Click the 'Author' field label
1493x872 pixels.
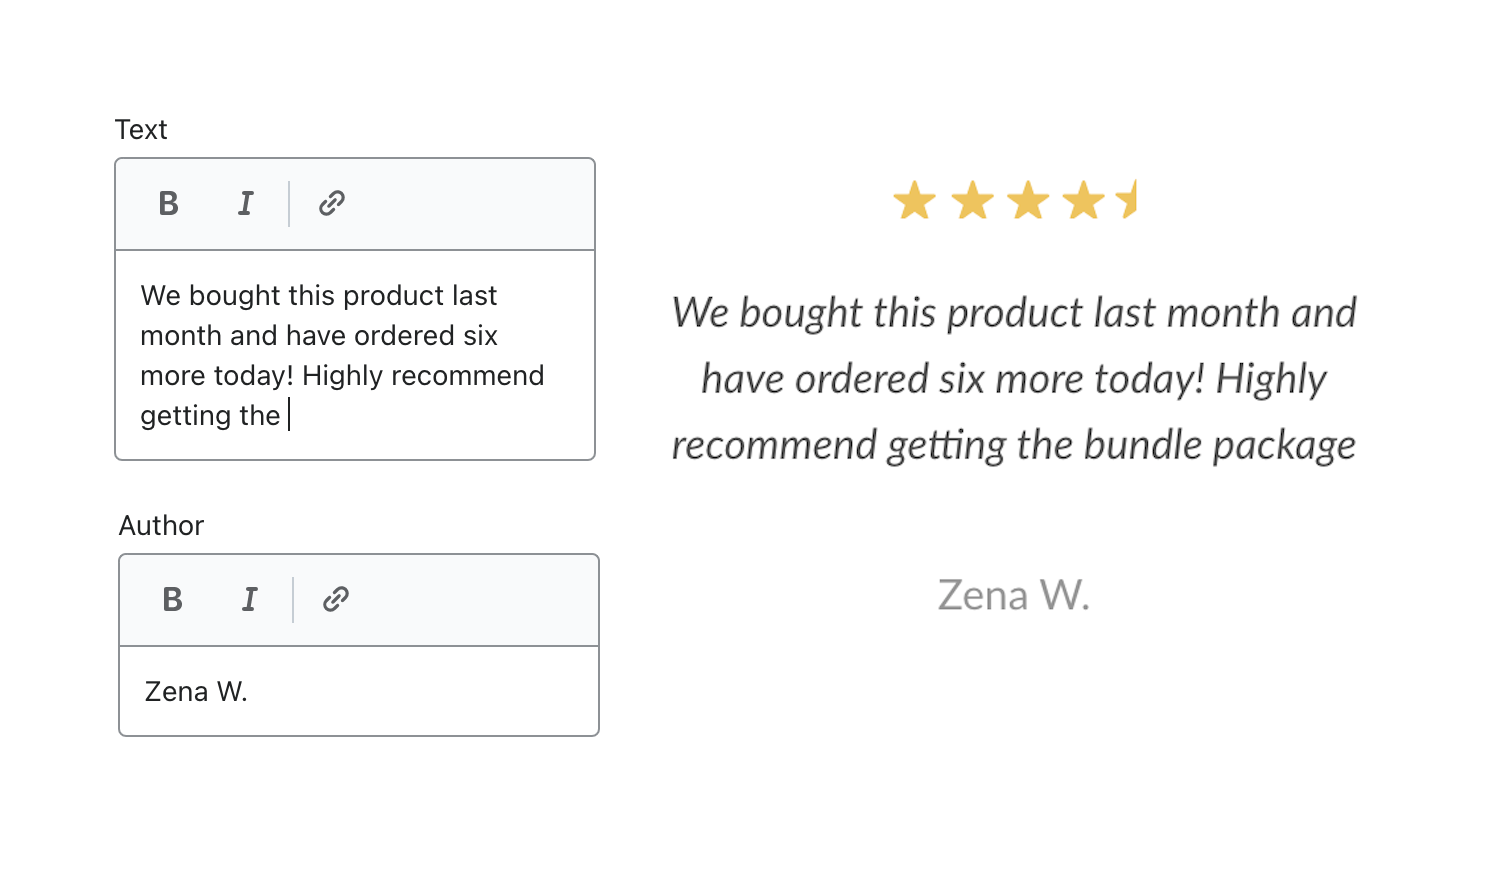(161, 526)
